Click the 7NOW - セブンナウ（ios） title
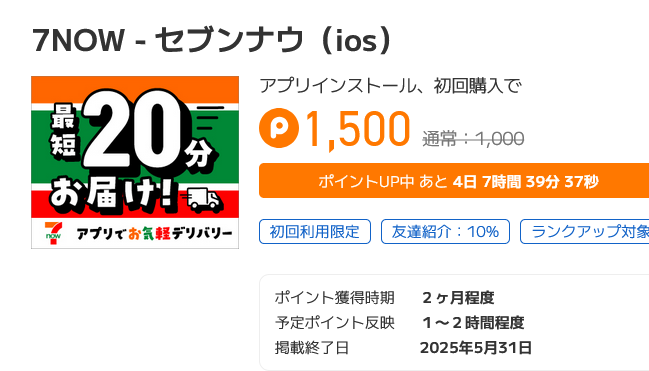Image resolution: width=649 pixels, height=371 pixels. 212,40
